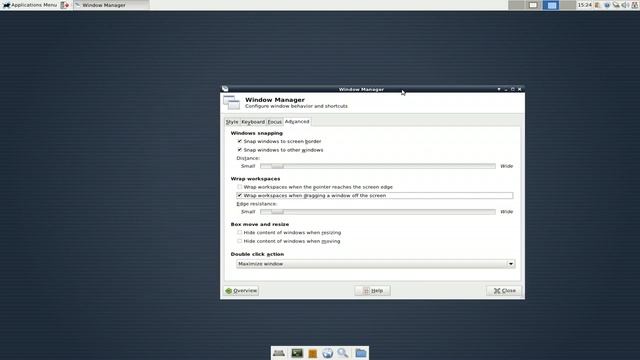Select Window Manager taskbar button

click(x=111, y=5)
